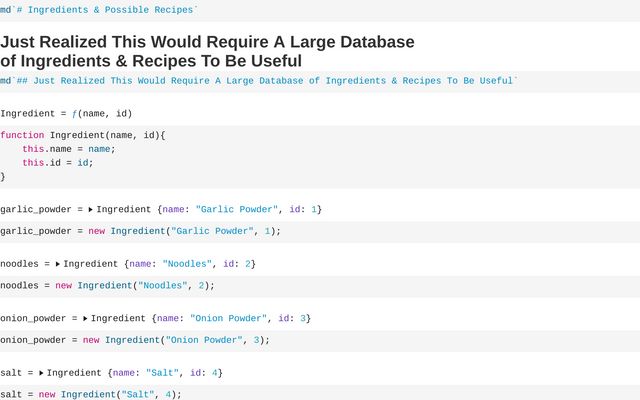
Task: Click the "Onion Powder" name value in output
Action: pos(227,318)
